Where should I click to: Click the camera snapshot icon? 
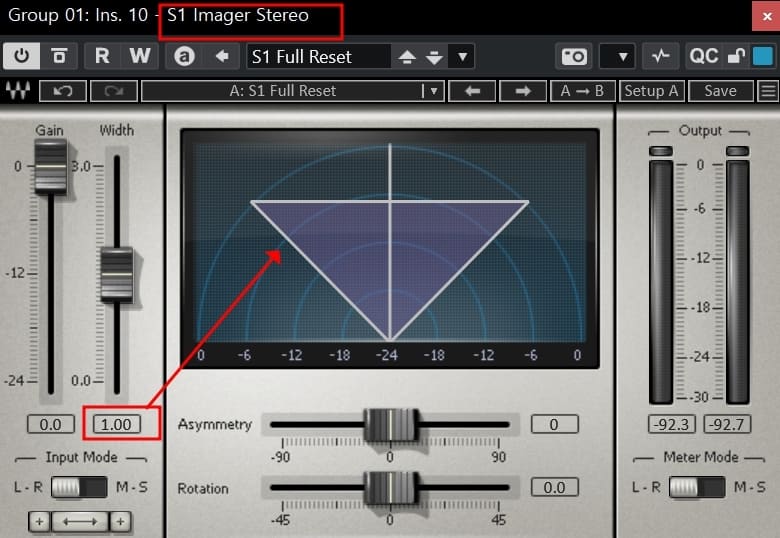(575, 56)
